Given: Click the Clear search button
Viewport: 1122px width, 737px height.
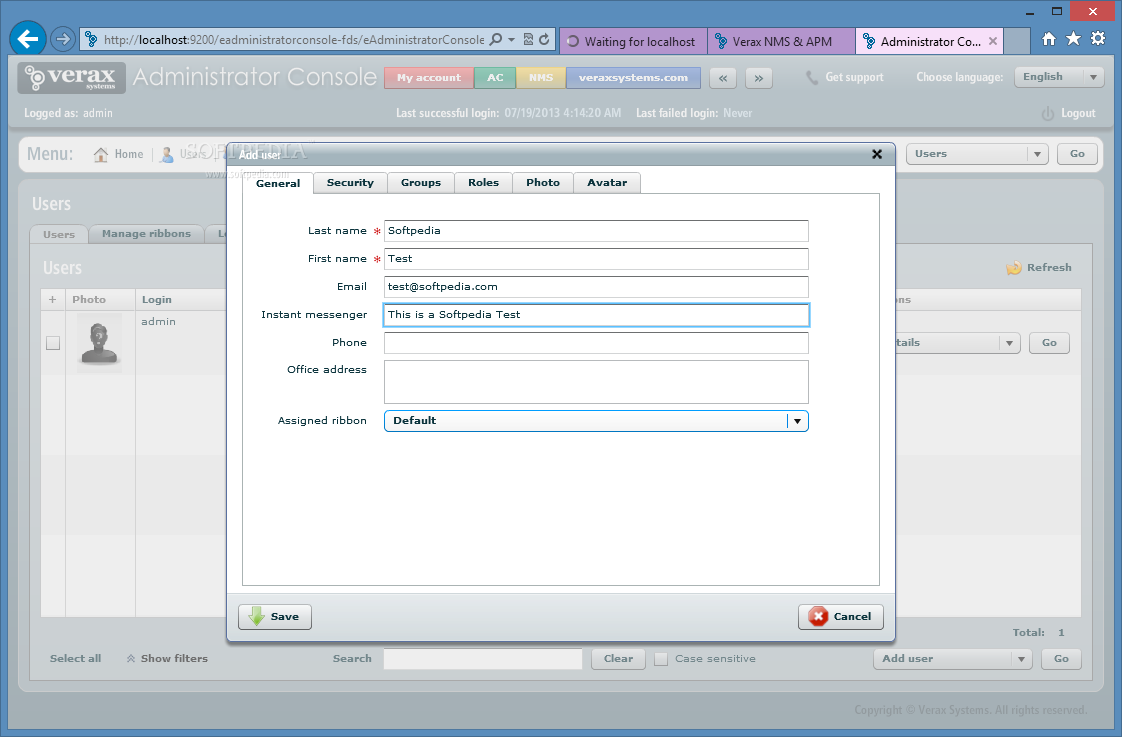Looking at the screenshot, I should pos(618,659).
